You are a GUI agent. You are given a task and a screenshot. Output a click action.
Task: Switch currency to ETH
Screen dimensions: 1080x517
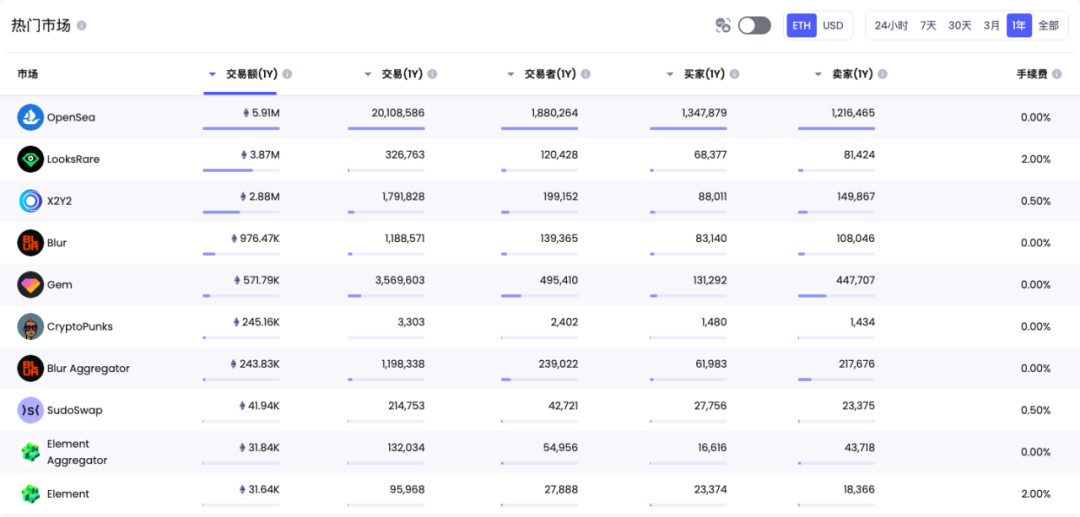pos(802,25)
